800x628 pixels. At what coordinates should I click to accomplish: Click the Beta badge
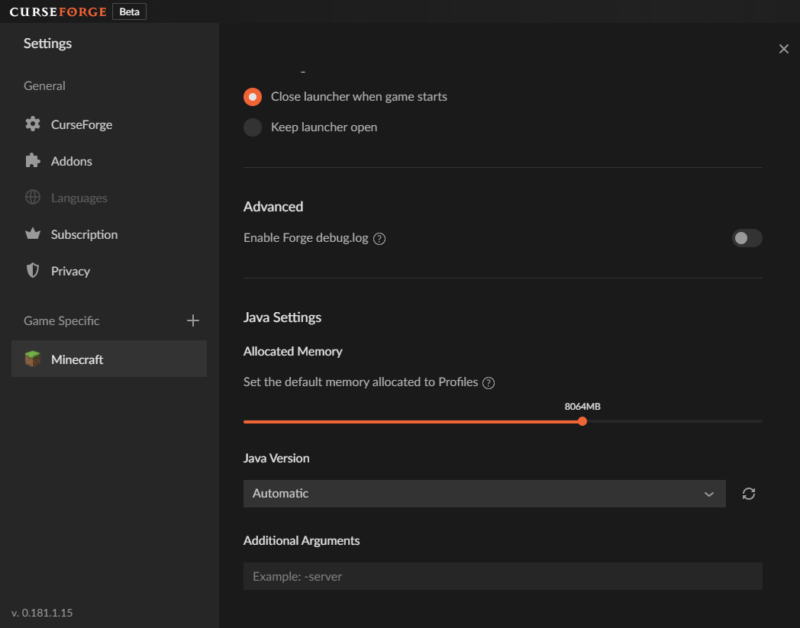[129, 12]
